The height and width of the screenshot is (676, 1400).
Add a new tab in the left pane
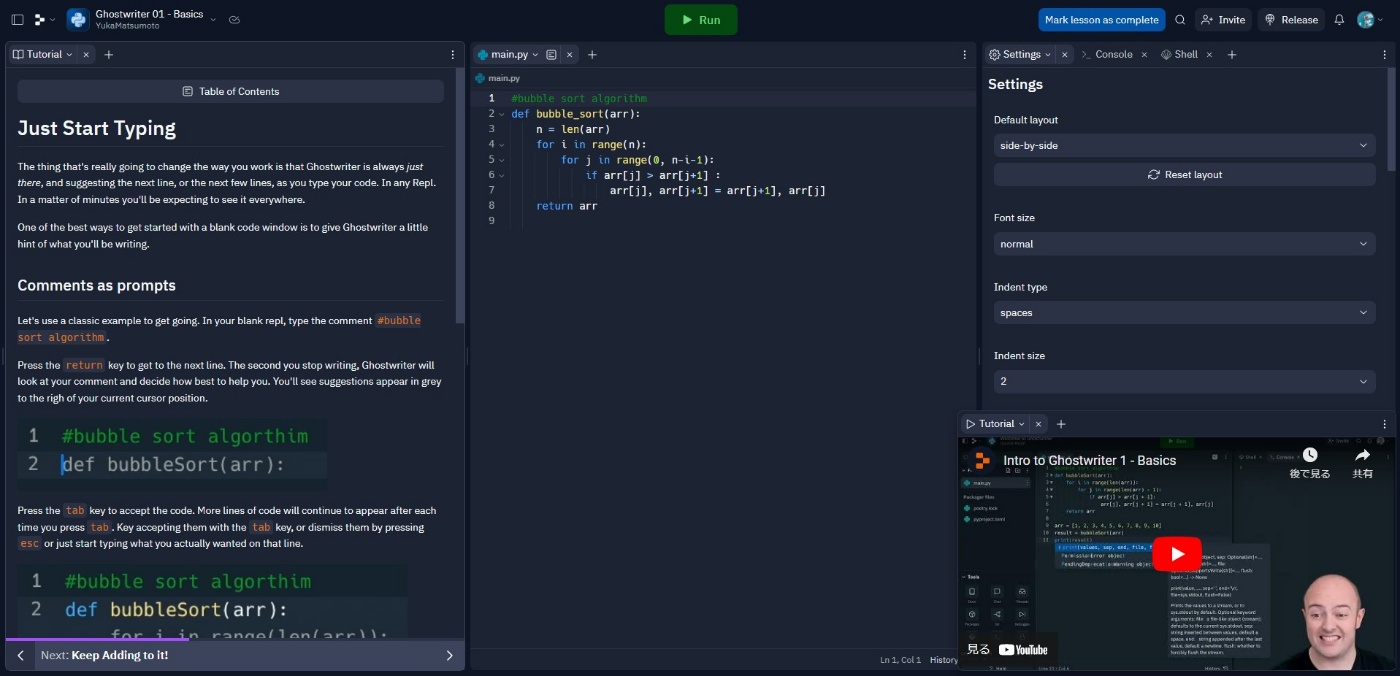pyautogui.click(x=109, y=54)
